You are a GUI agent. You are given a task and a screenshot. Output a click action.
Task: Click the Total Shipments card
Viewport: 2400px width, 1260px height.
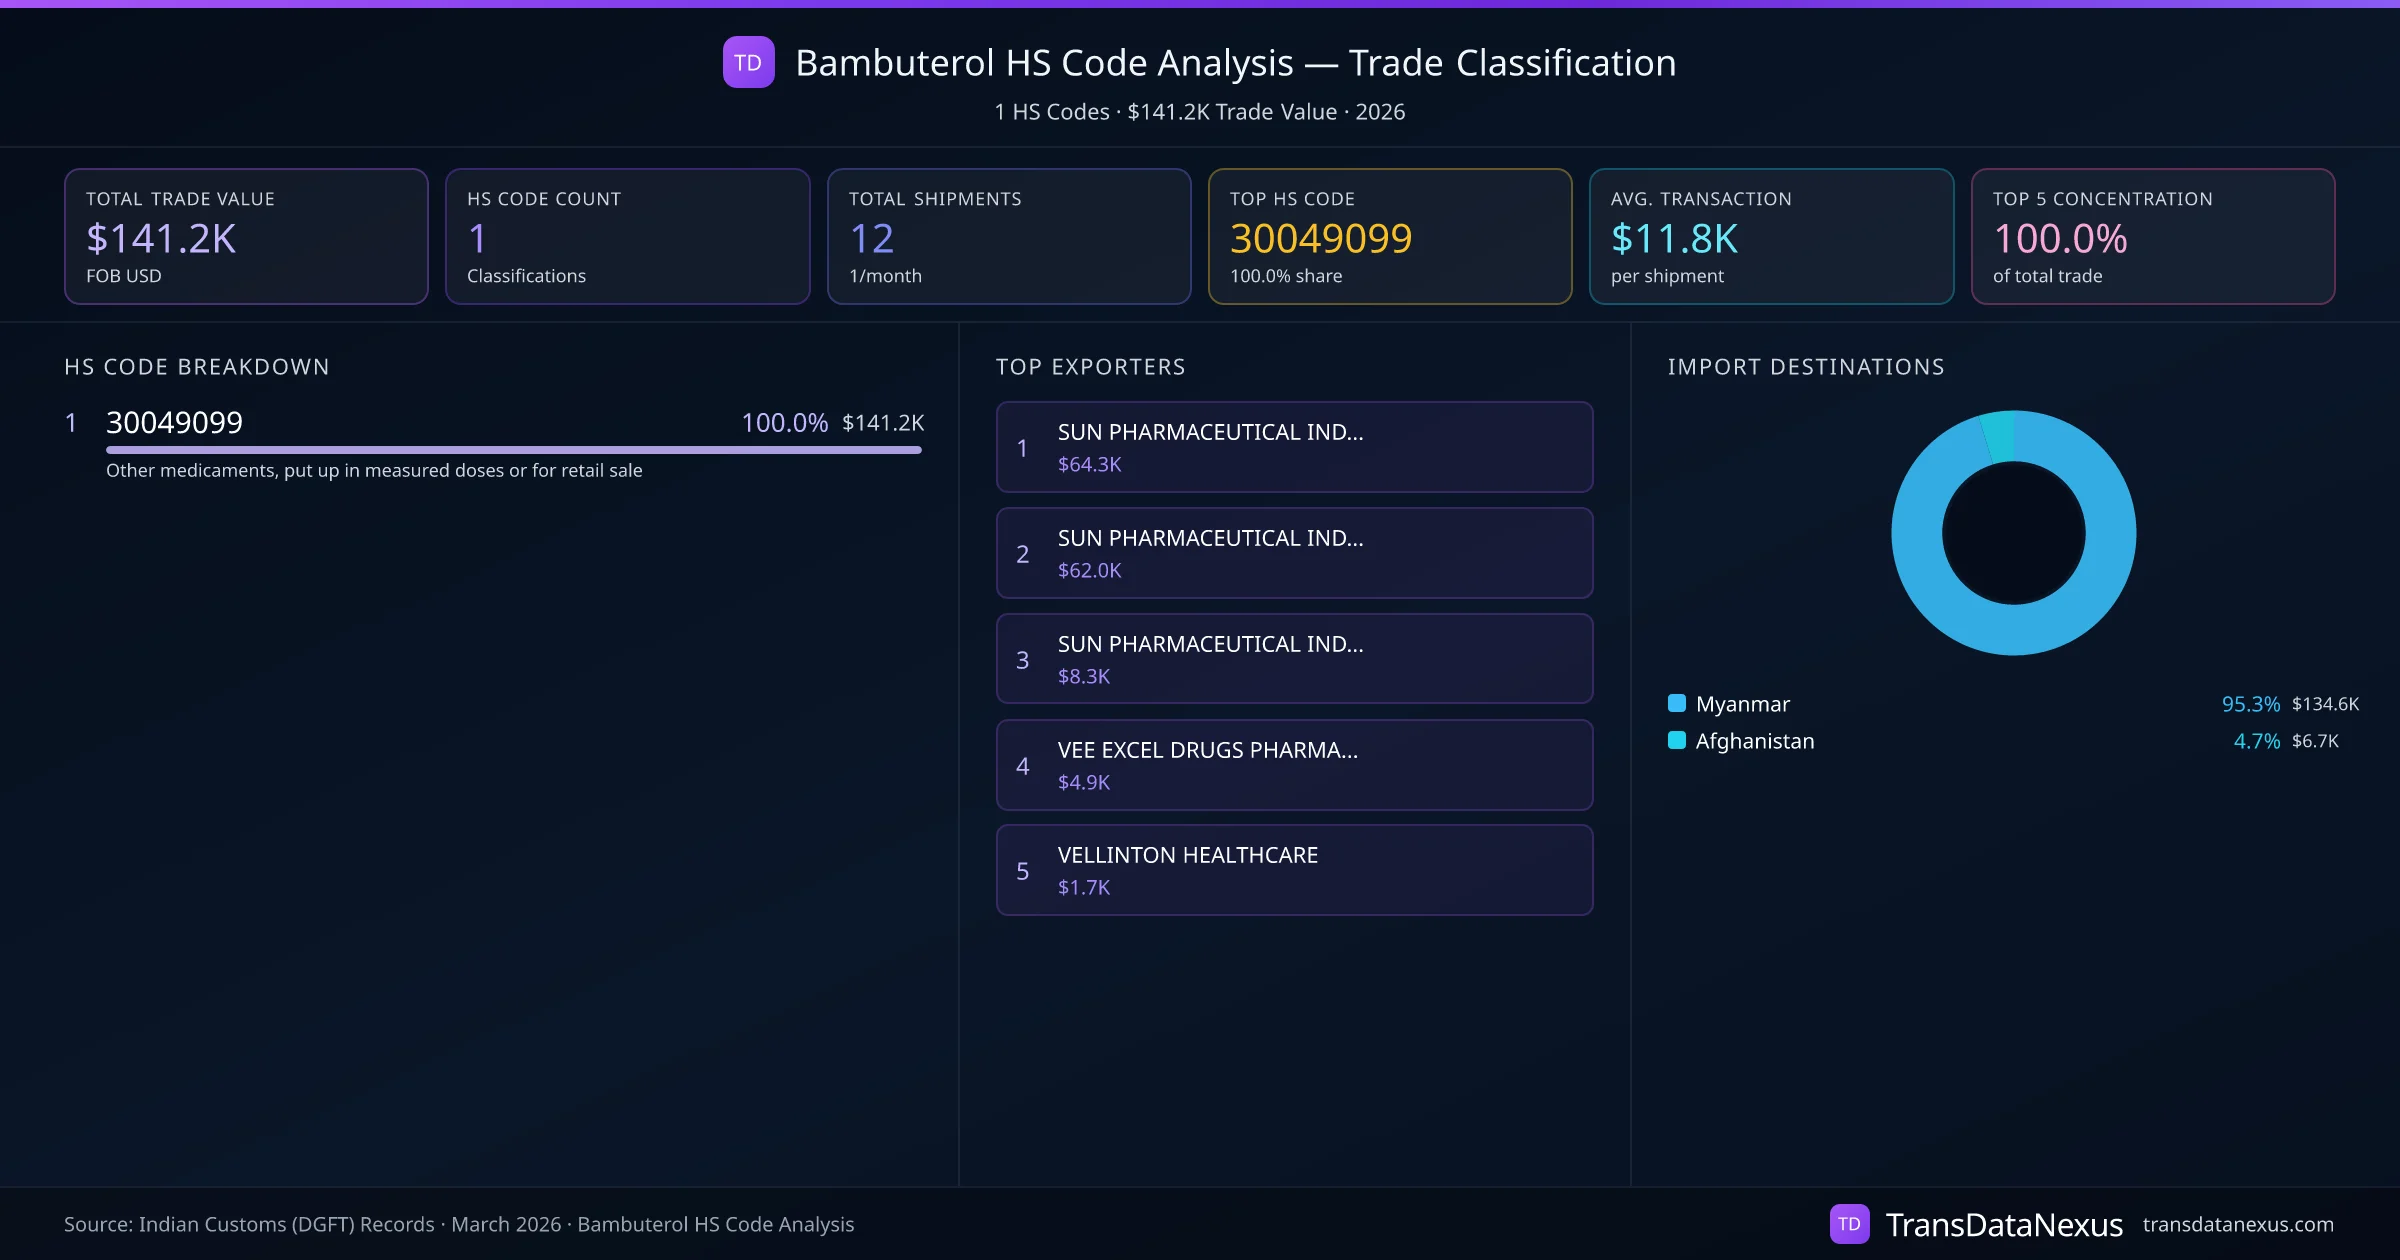[x=1008, y=236]
